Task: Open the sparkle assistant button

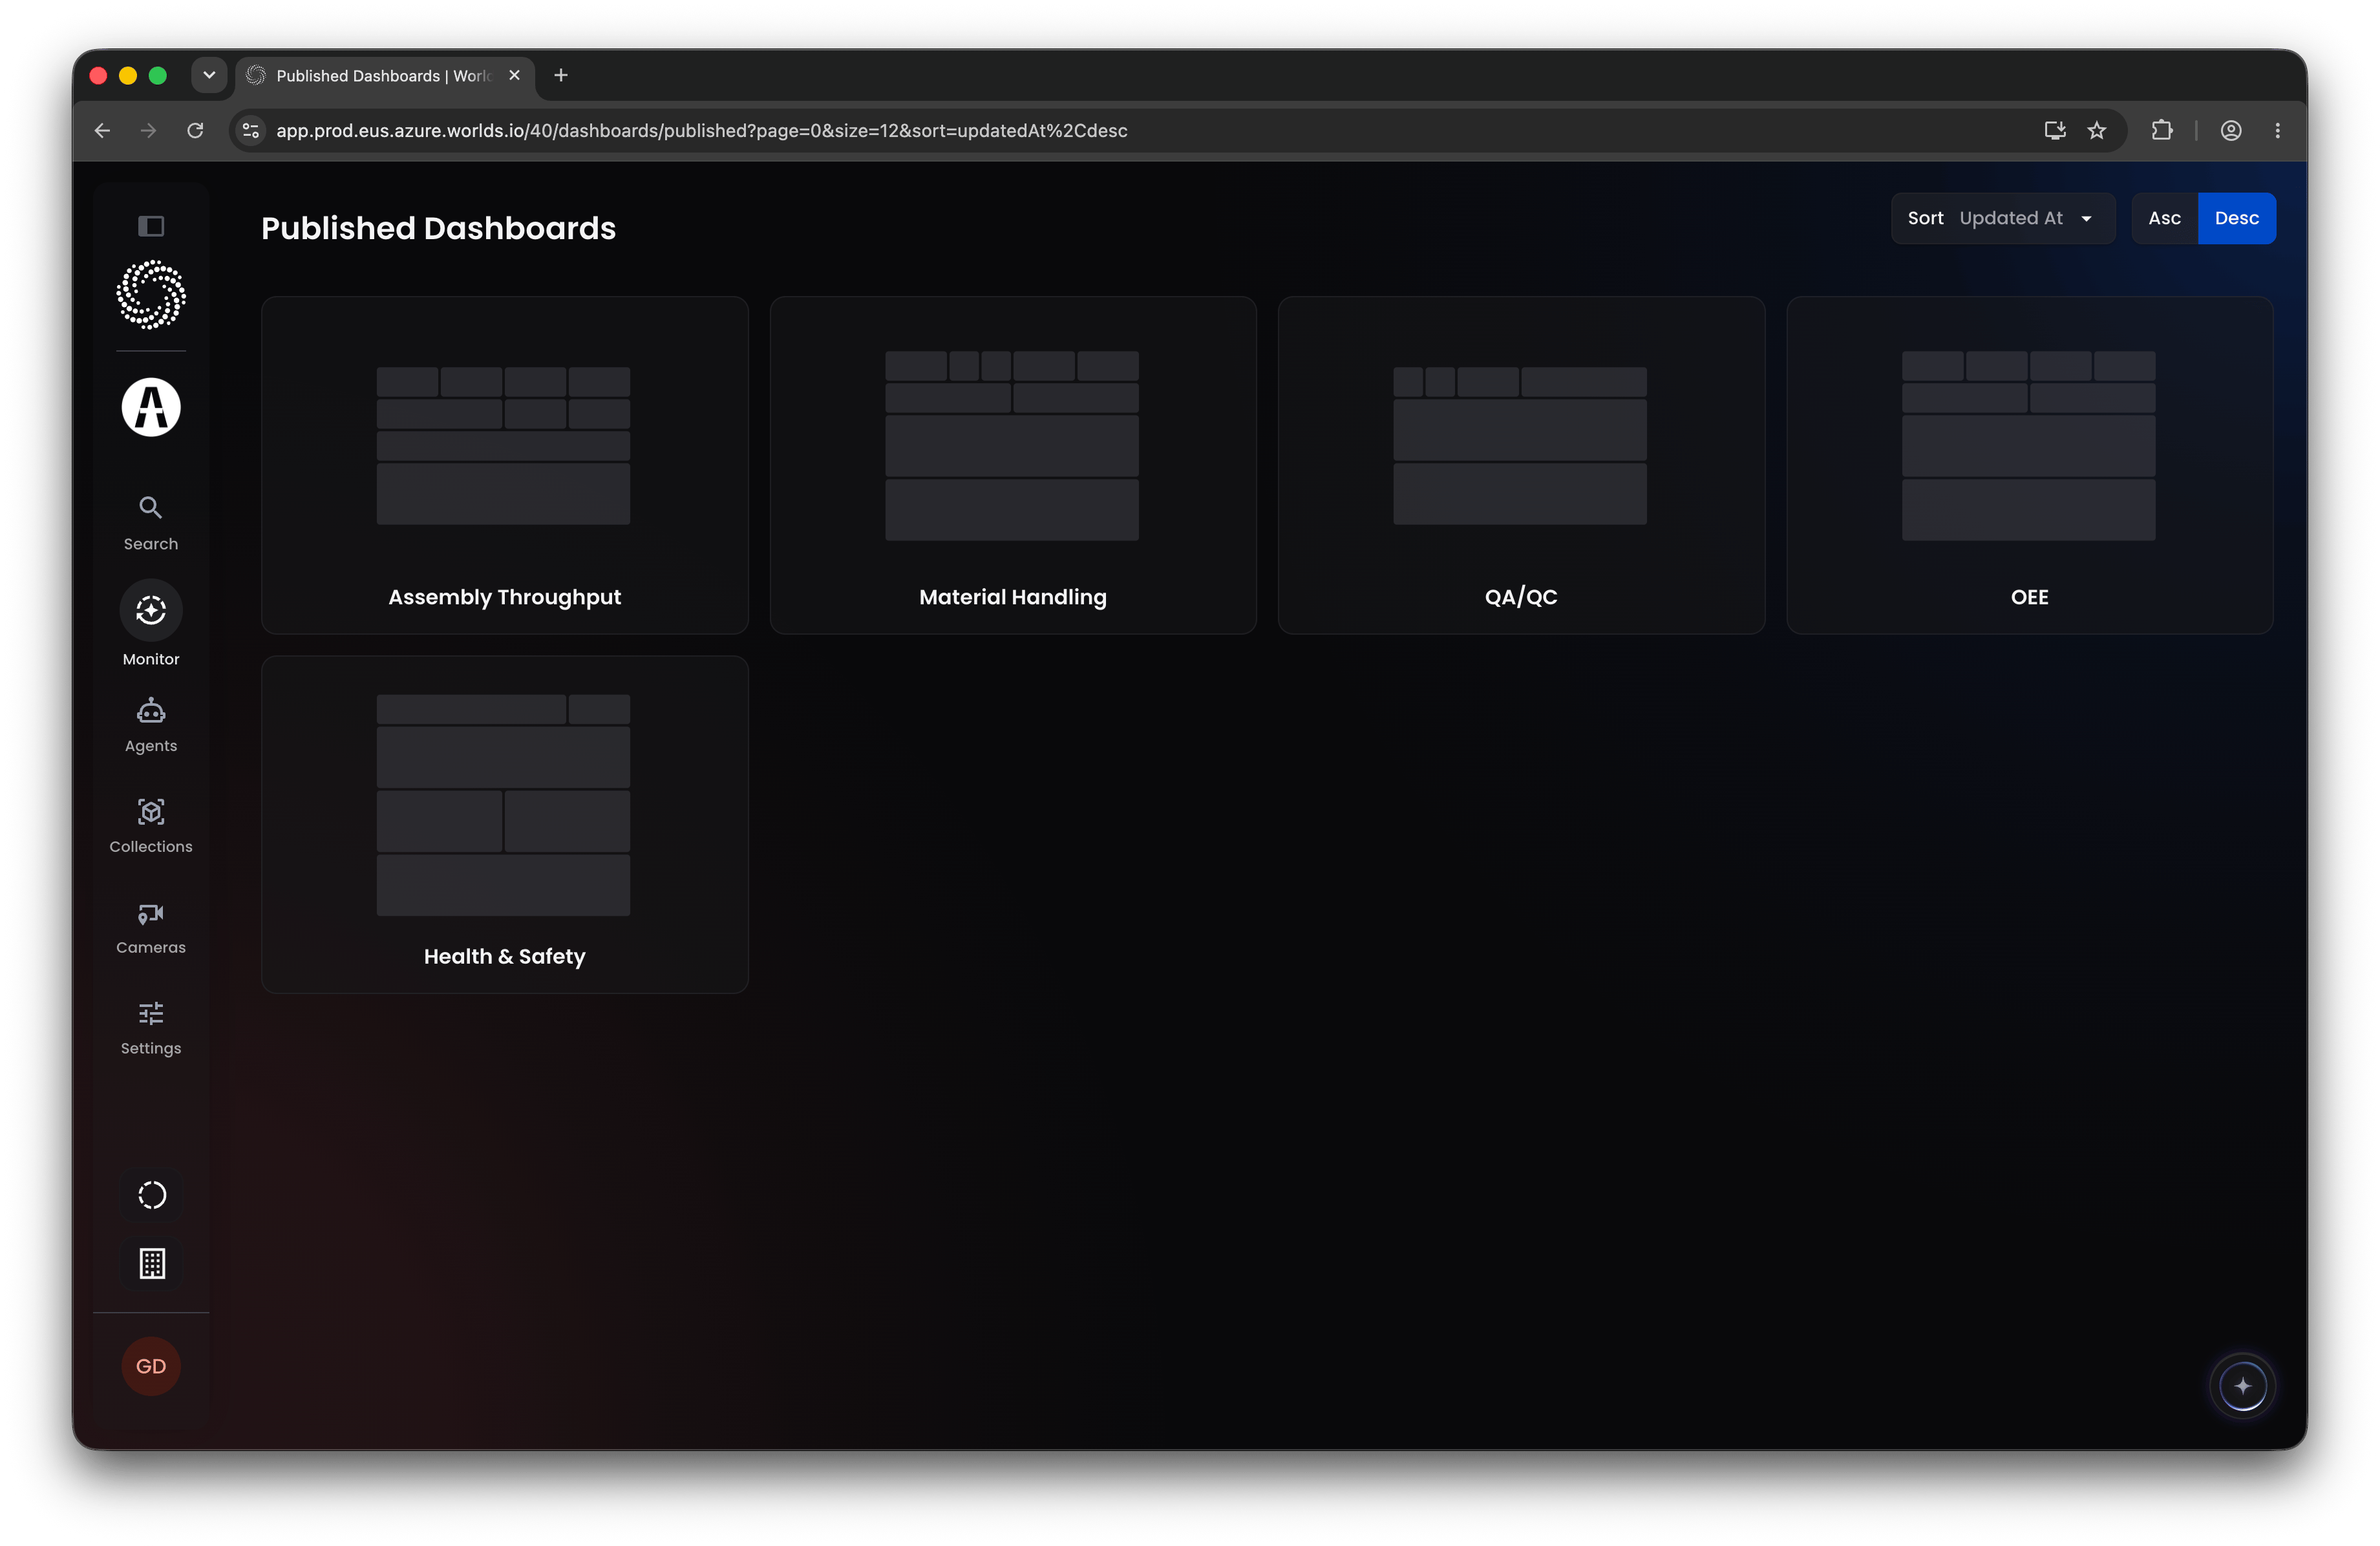Action: [2242, 1386]
